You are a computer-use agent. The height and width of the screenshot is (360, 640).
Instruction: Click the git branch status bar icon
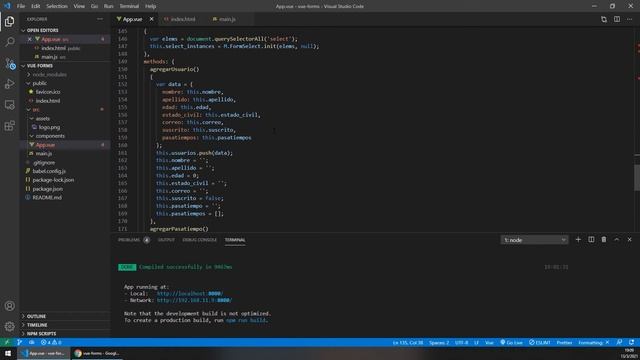pyautogui.click(x=19, y=342)
